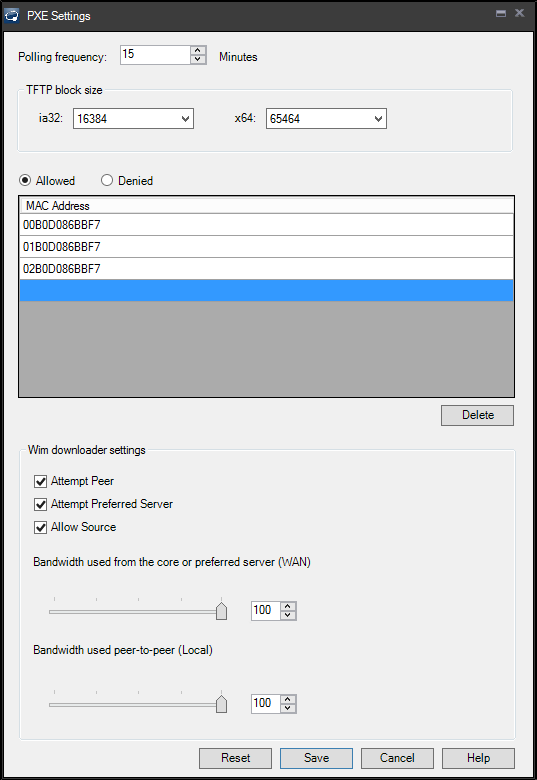Image resolution: width=537 pixels, height=780 pixels.
Task: Increase Local peer-to-peer bandwidth with up arrow
Action: [288, 699]
